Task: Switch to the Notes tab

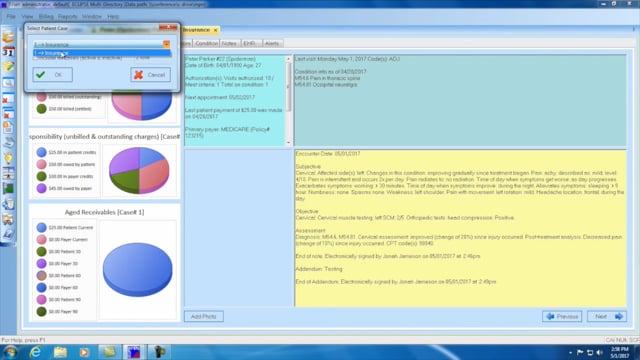Action: pyautogui.click(x=229, y=43)
